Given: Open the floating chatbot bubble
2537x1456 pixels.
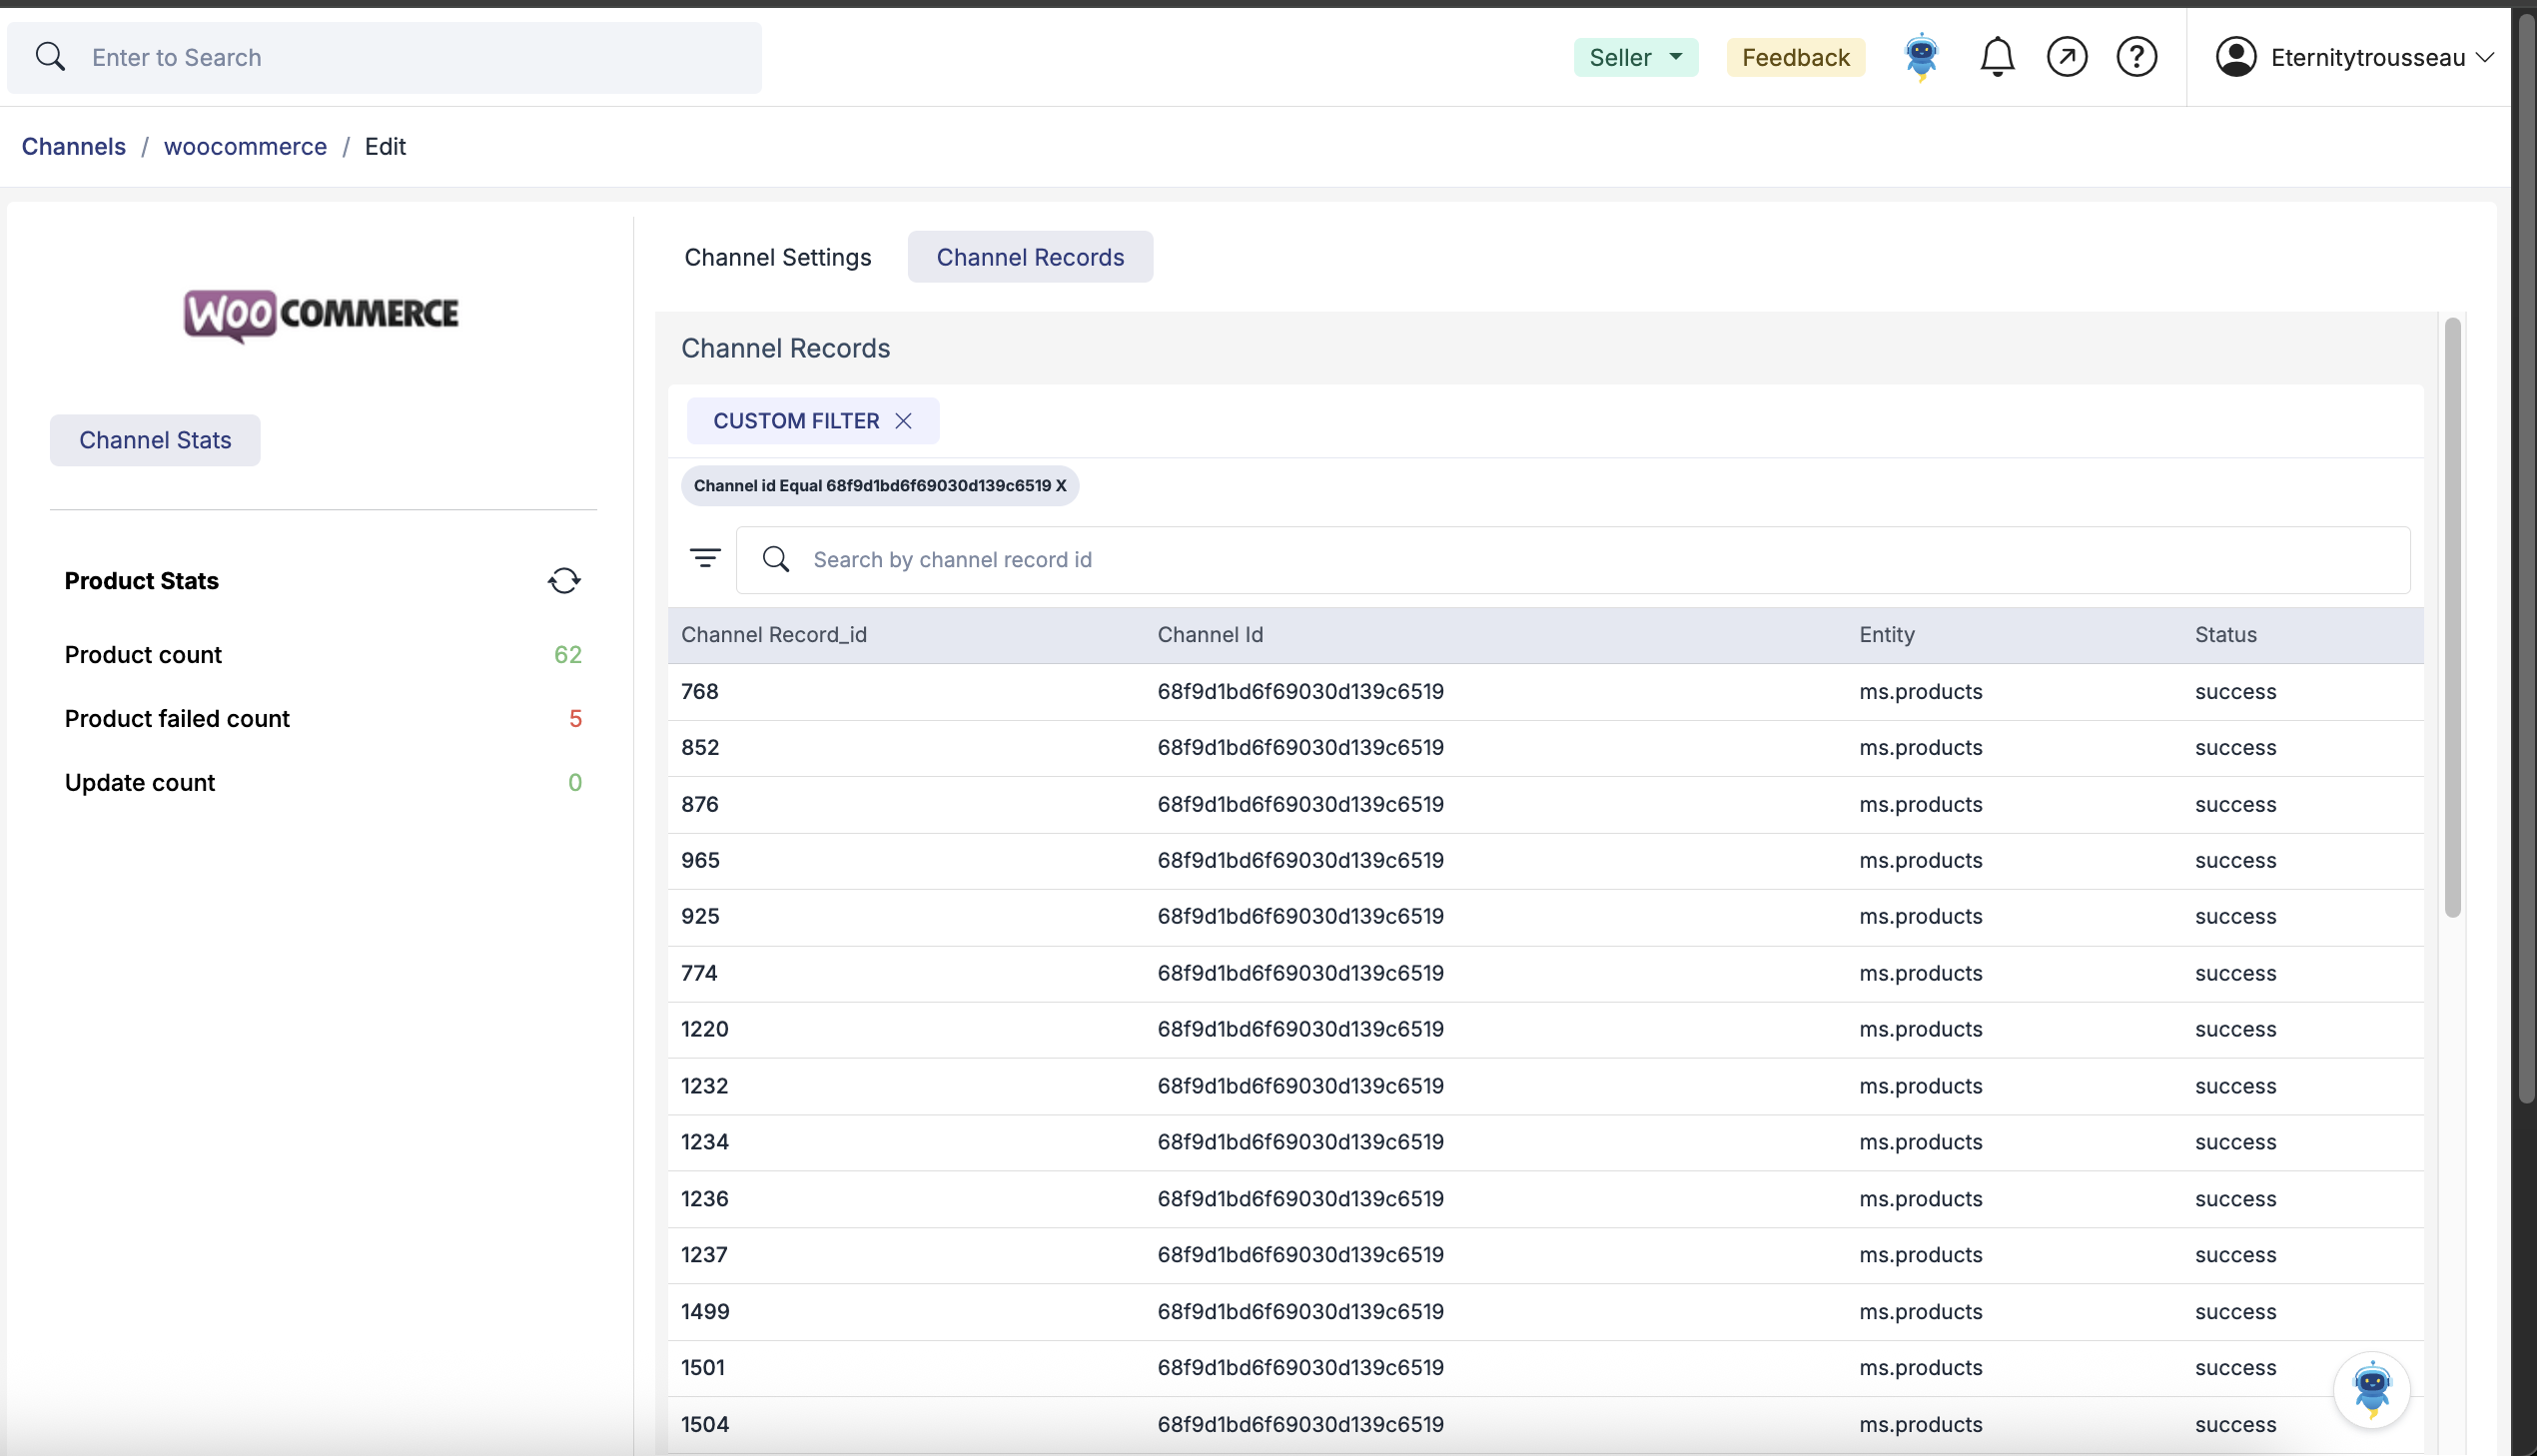Looking at the screenshot, I should pyautogui.click(x=2371, y=1389).
